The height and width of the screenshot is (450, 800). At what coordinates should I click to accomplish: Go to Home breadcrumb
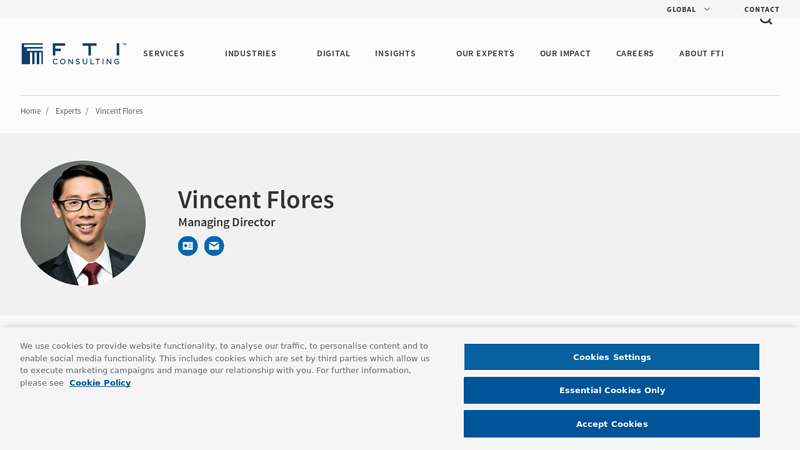[x=31, y=111]
